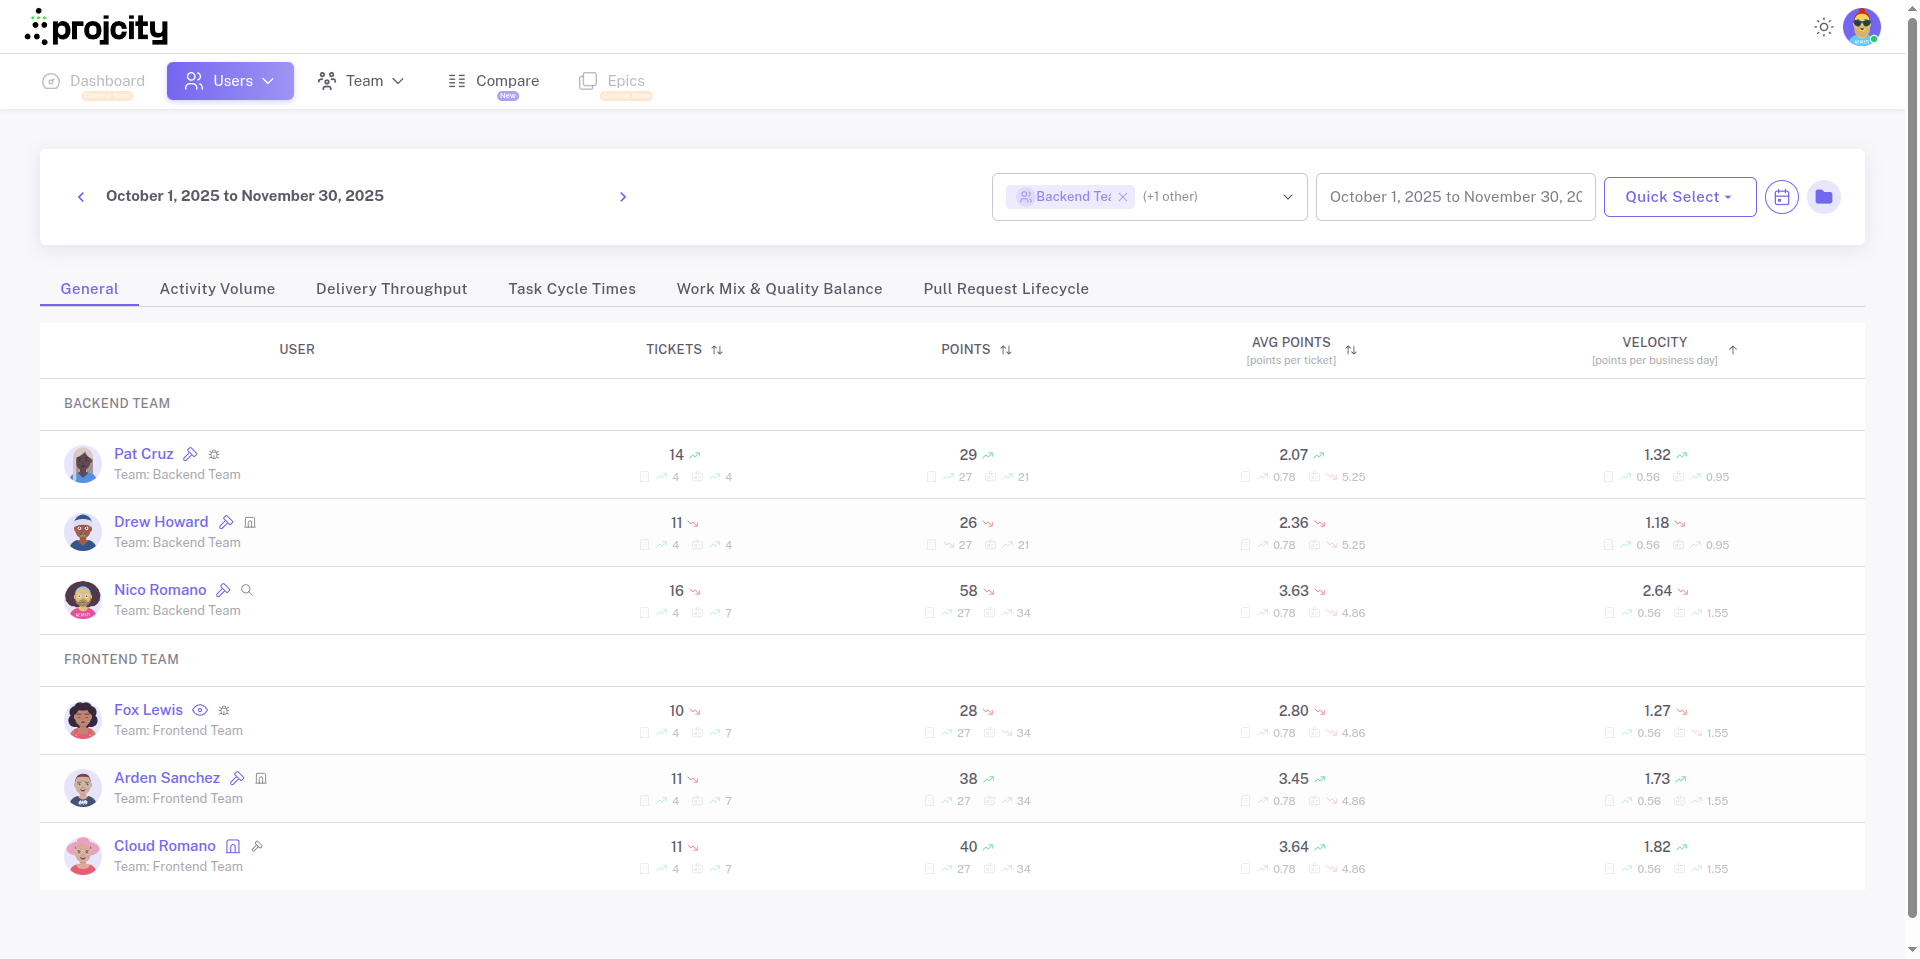
Task: Open the calendar icon beside Quick Select
Action: (1782, 197)
